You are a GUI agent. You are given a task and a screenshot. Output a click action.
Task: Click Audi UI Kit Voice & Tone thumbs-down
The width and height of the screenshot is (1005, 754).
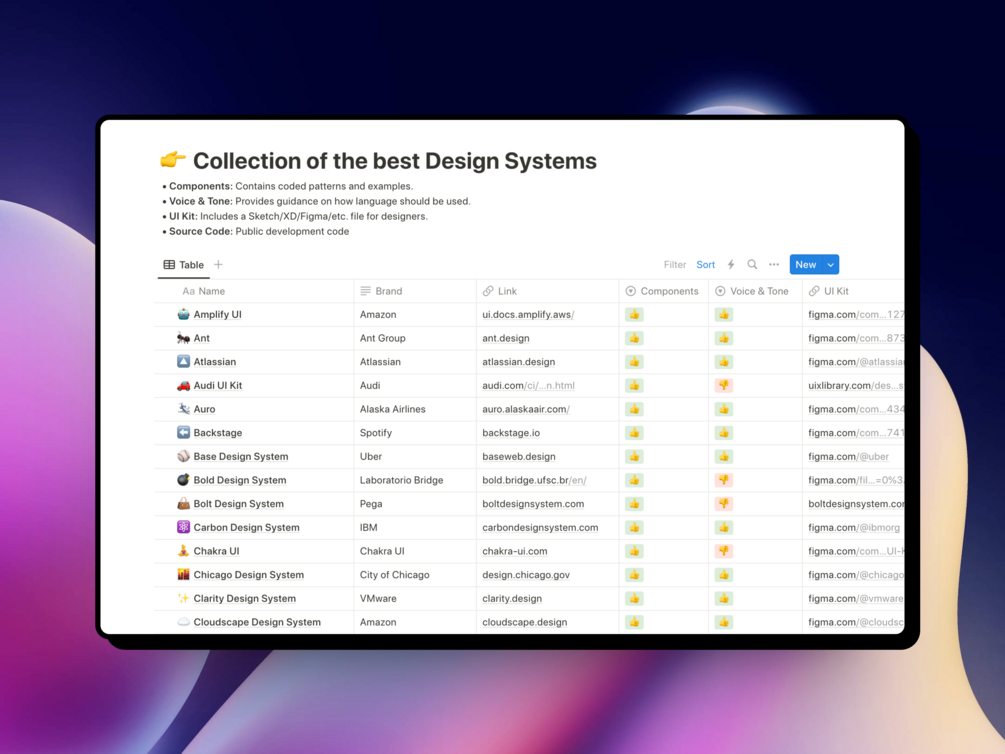[724, 385]
